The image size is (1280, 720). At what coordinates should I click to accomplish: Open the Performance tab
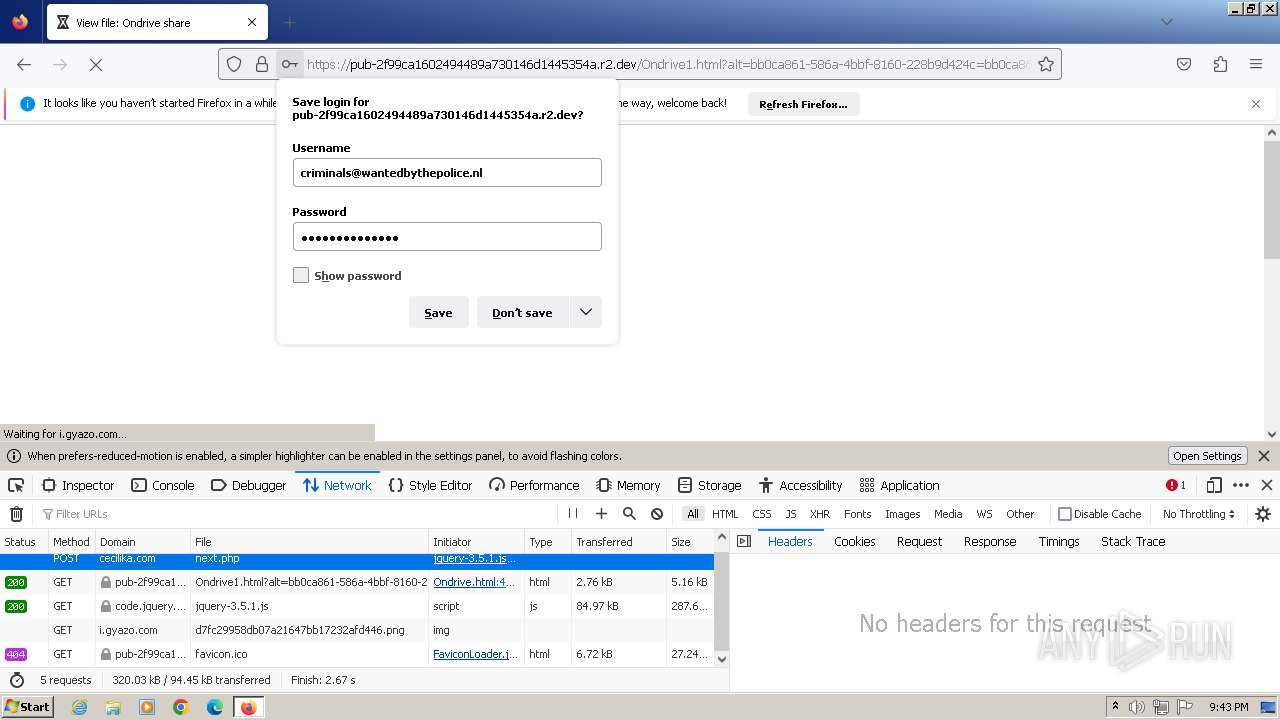[x=534, y=485]
